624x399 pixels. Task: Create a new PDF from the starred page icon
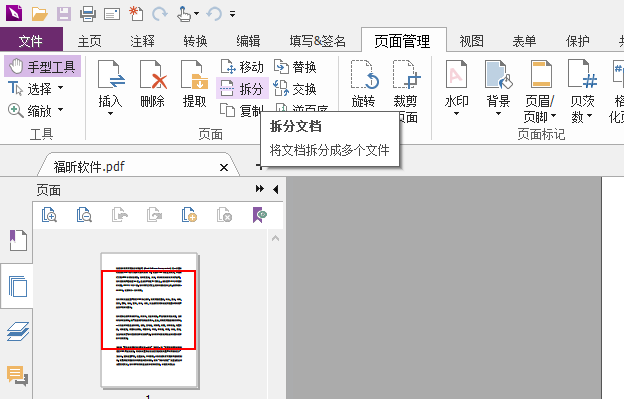coord(136,14)
